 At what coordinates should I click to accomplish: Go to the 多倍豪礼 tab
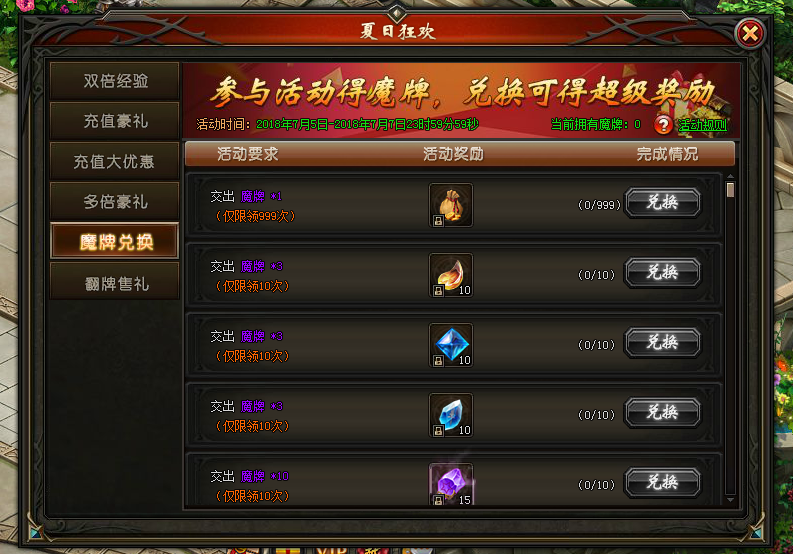[115, 201]
